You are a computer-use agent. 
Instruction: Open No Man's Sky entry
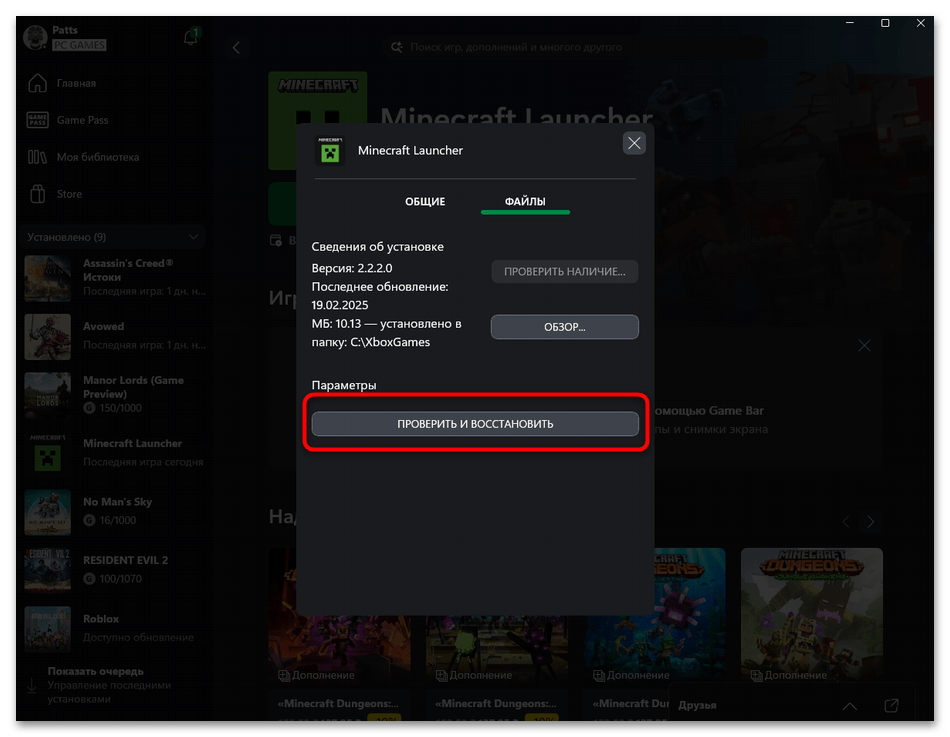(x=115, y=512)
